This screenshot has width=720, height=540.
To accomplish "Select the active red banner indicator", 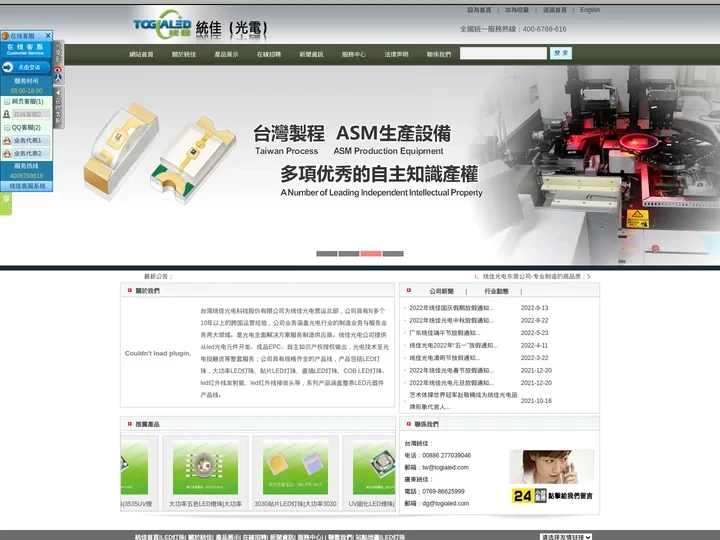I will point(371,253).
